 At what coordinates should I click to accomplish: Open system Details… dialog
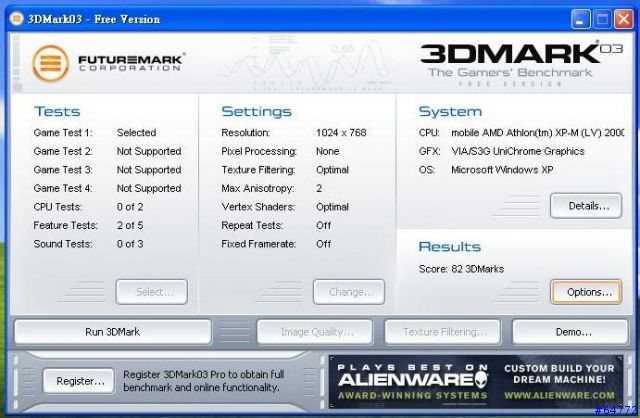[586, 206]
